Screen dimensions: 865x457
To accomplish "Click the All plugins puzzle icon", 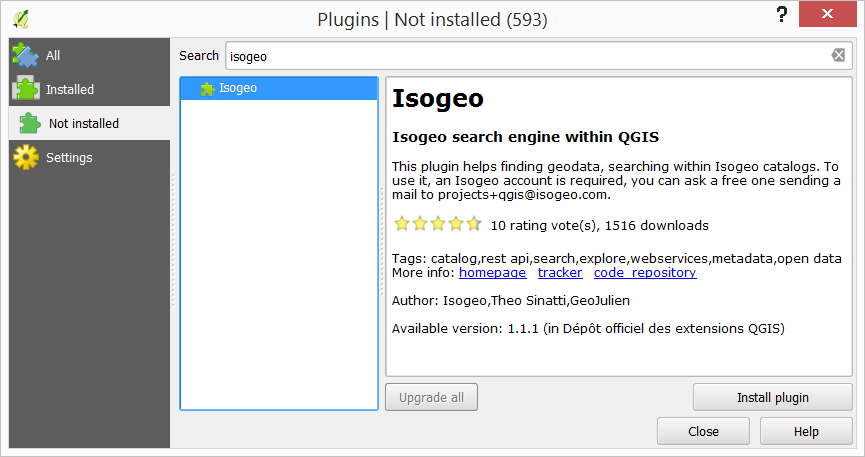I will point(25,55).
